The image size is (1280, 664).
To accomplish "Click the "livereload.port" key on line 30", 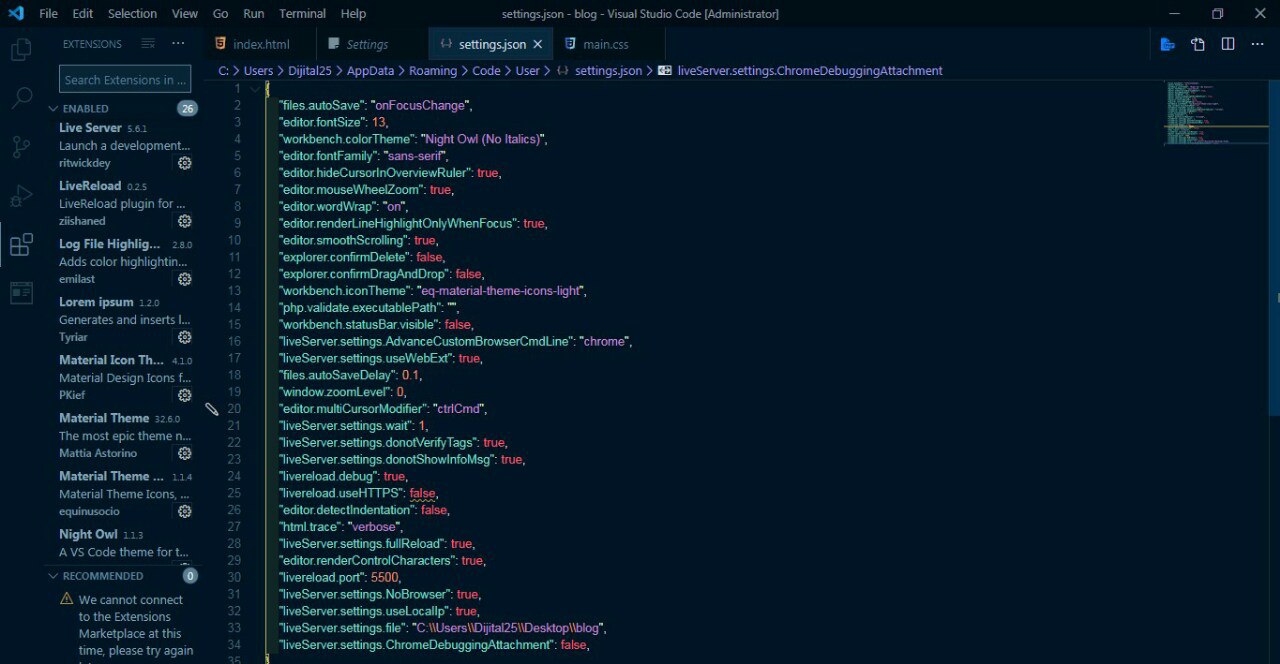I will click(x=321, y=578).
